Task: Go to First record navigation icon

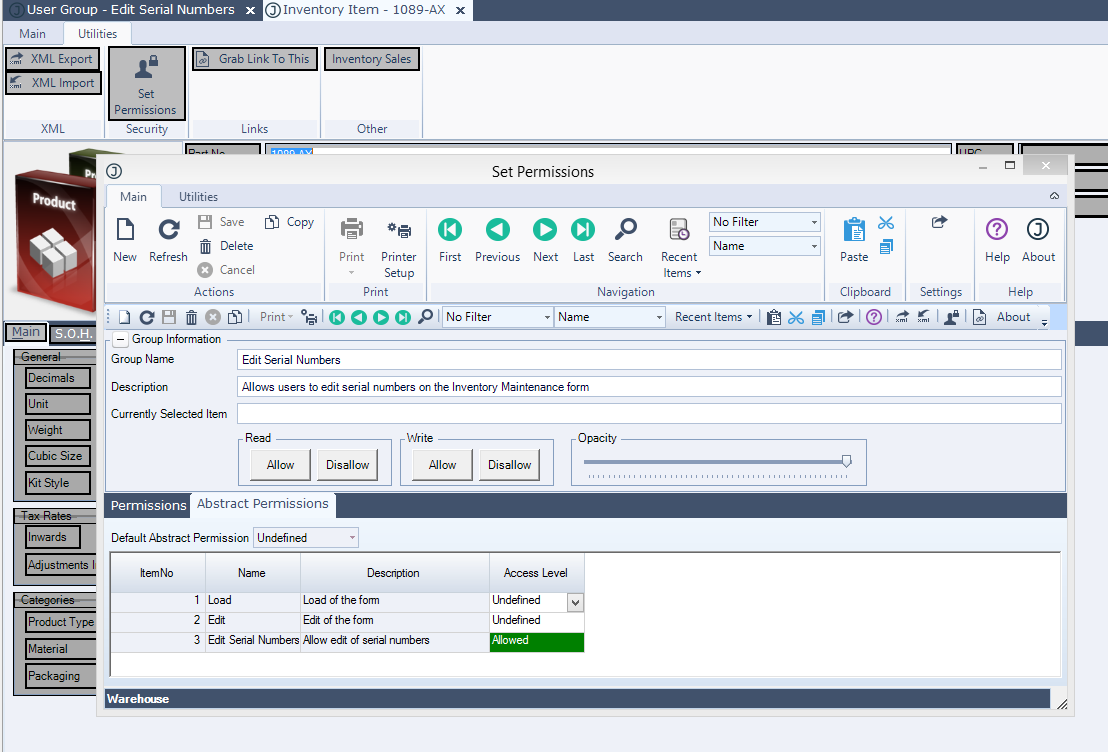Action: pos(450,231)
